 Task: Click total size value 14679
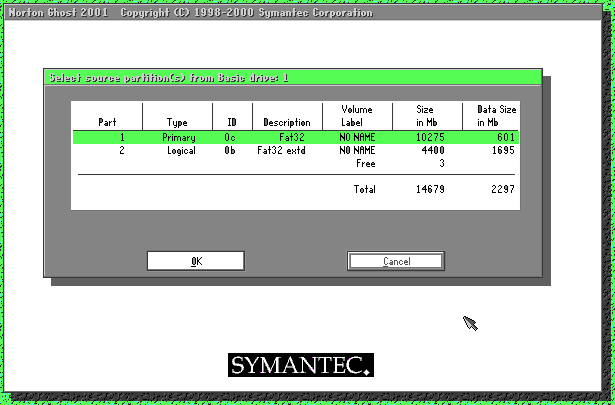tap(430, 189)
